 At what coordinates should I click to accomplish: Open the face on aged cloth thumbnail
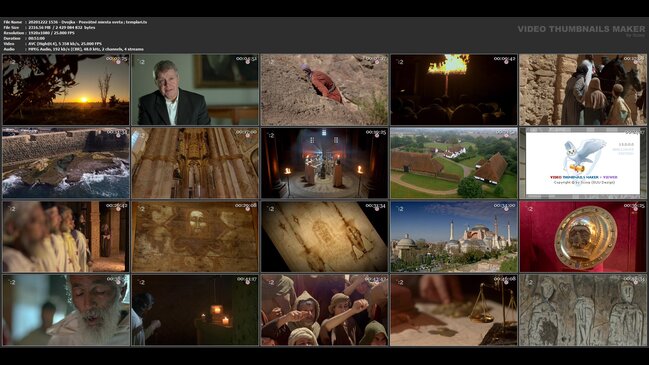click(195, 237)
